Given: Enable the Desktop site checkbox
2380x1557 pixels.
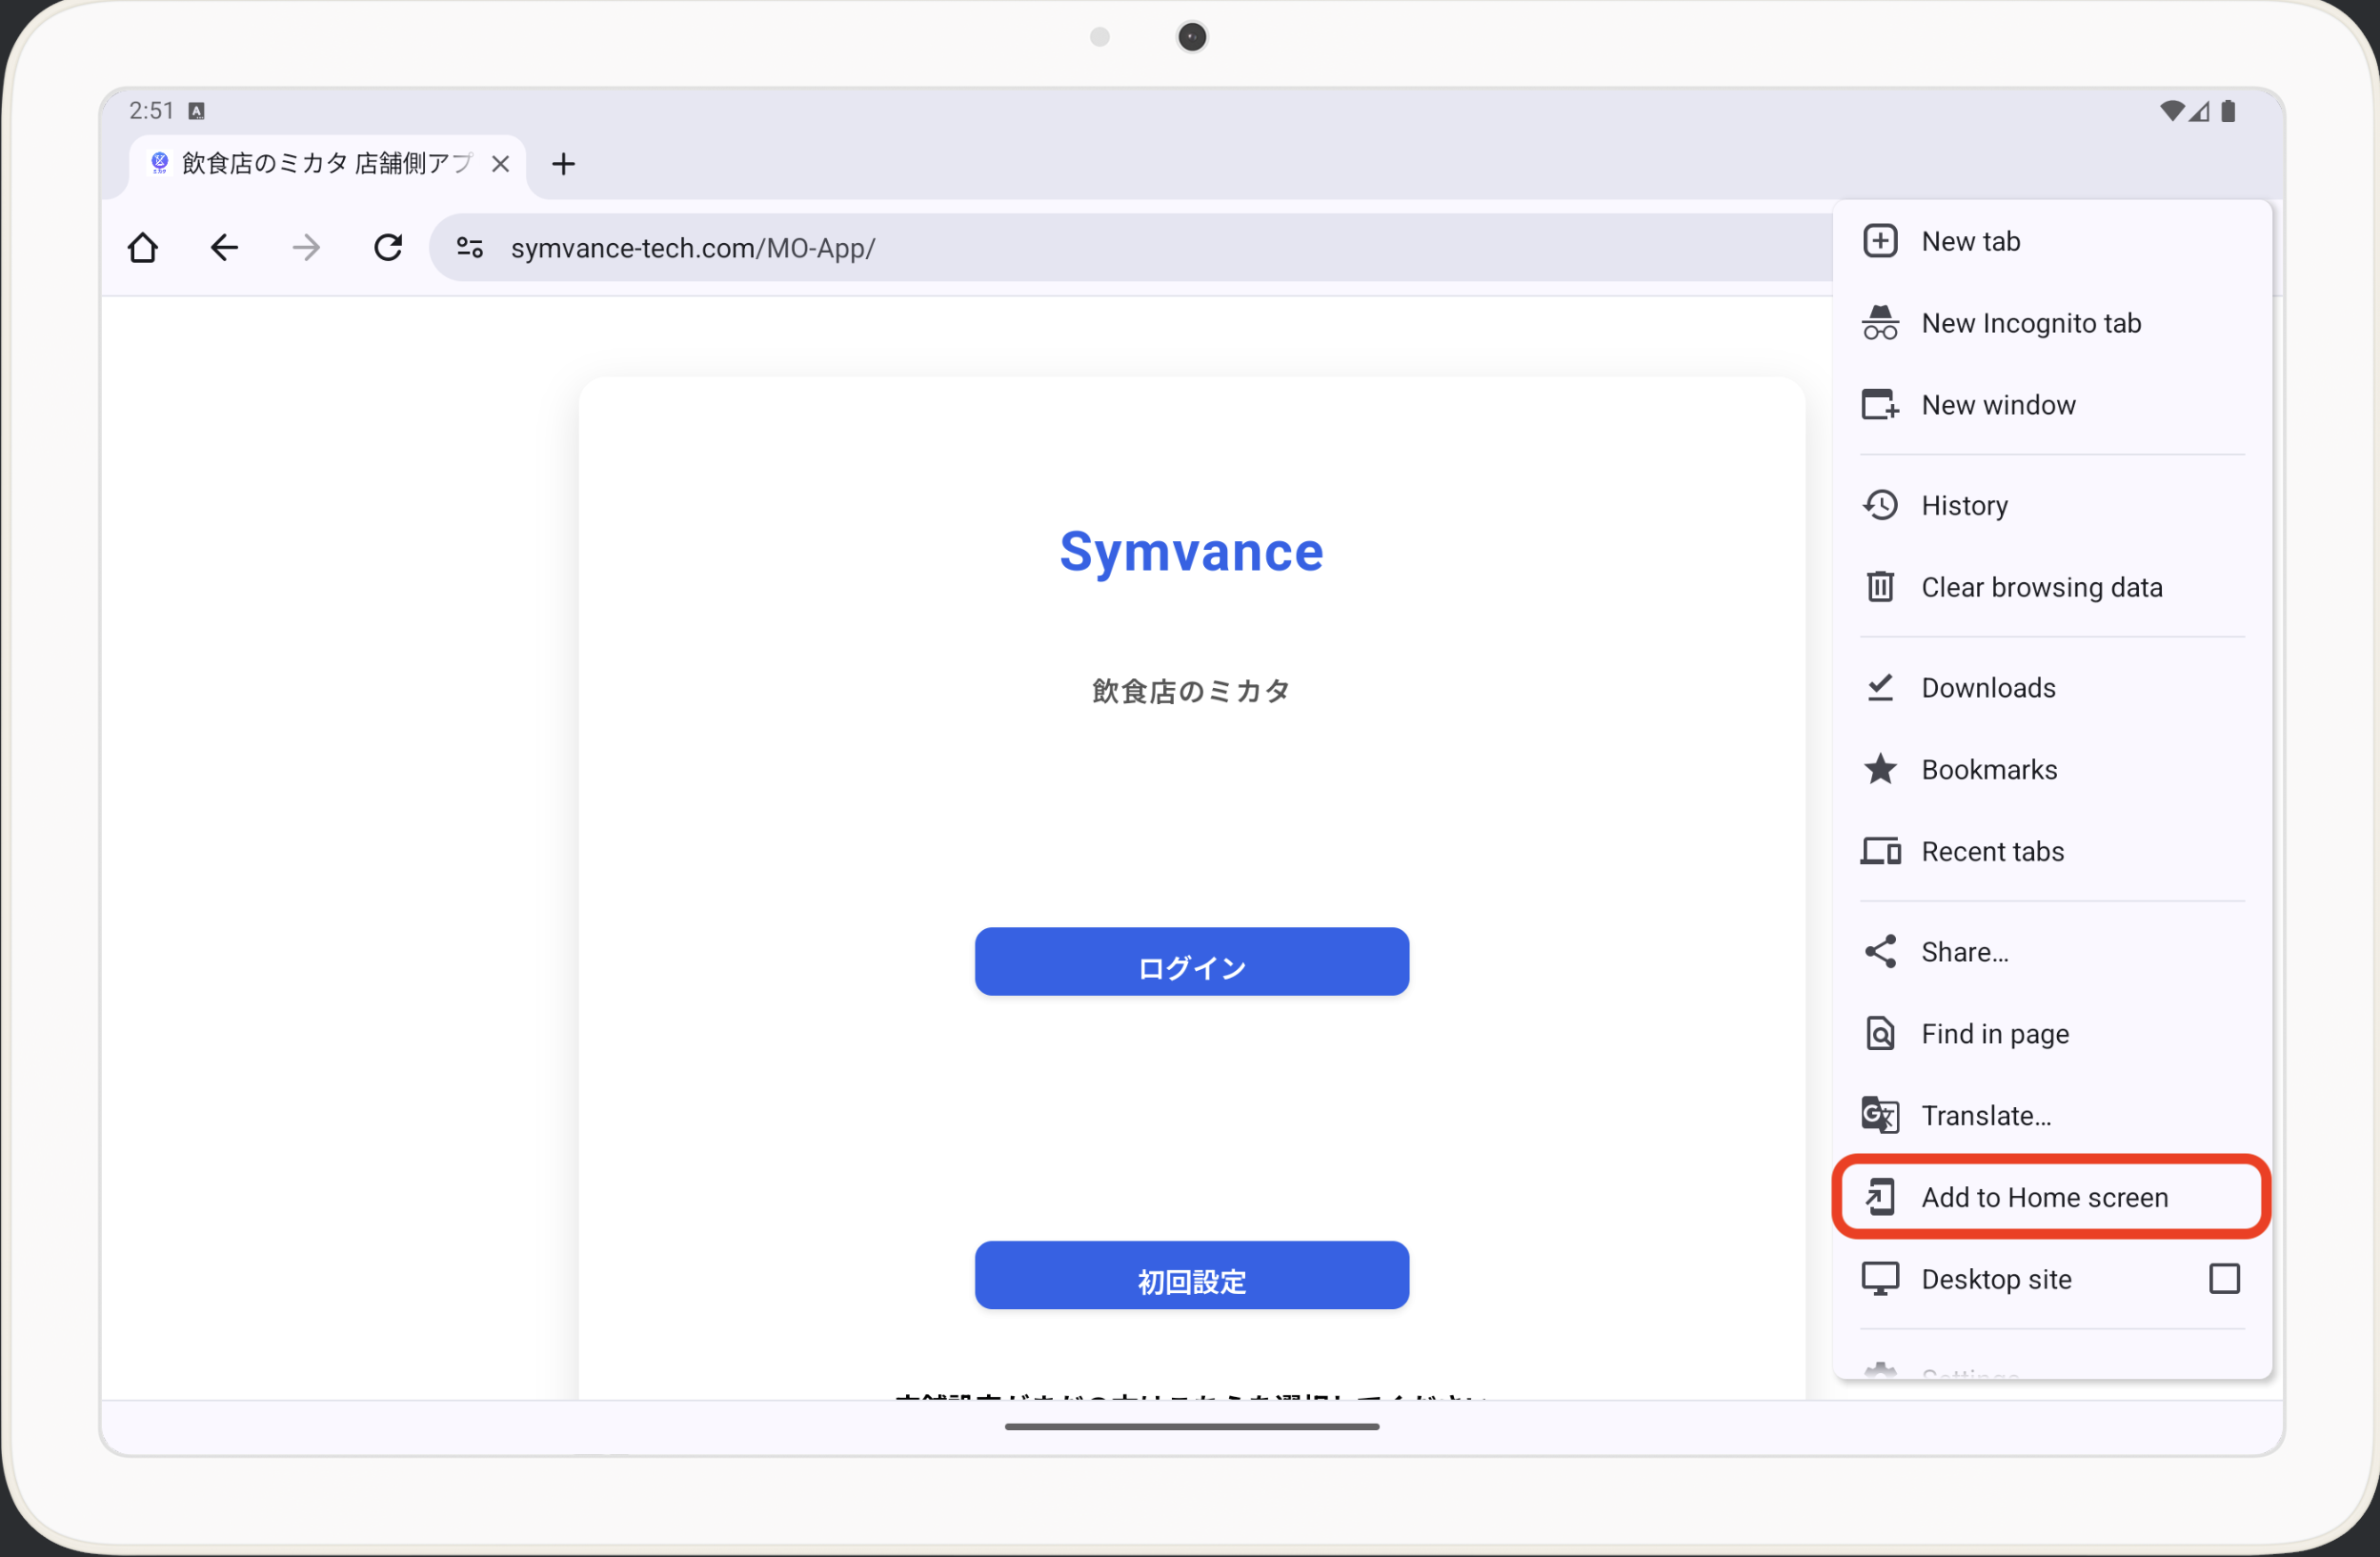Looking at the screenshot, I should click(2224, 1280).
